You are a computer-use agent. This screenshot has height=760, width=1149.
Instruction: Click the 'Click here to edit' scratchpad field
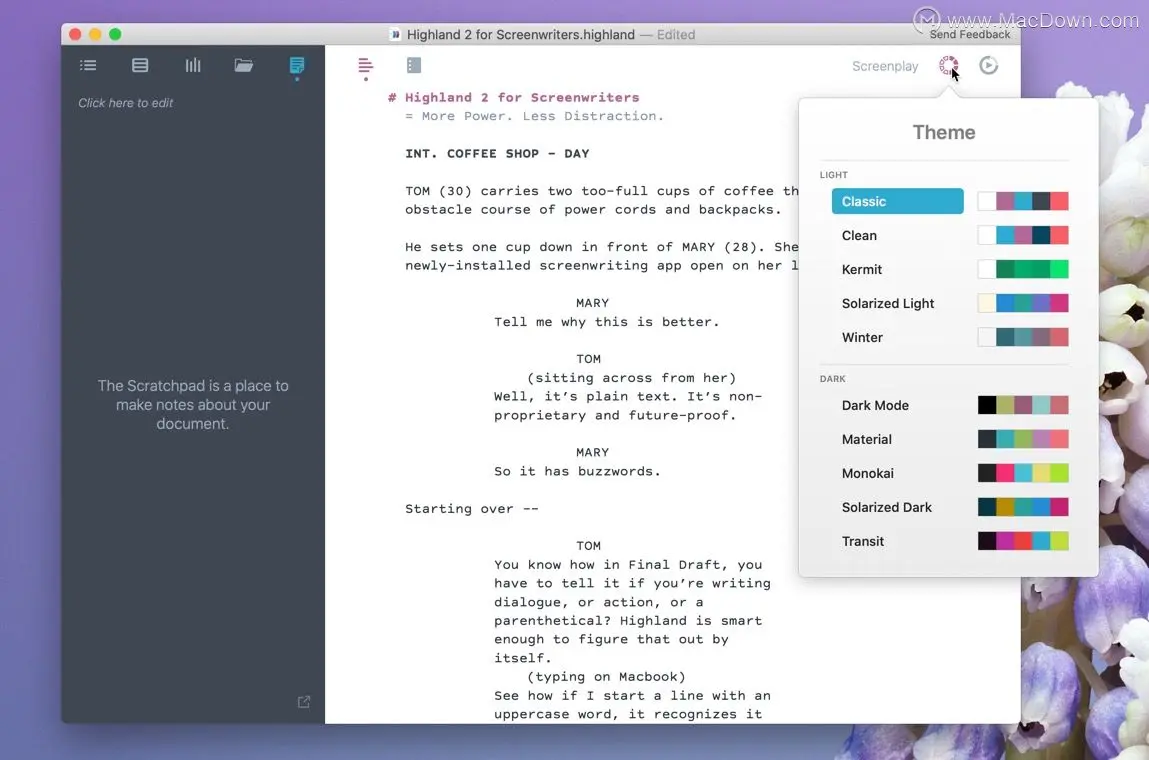tap(125, 103)
